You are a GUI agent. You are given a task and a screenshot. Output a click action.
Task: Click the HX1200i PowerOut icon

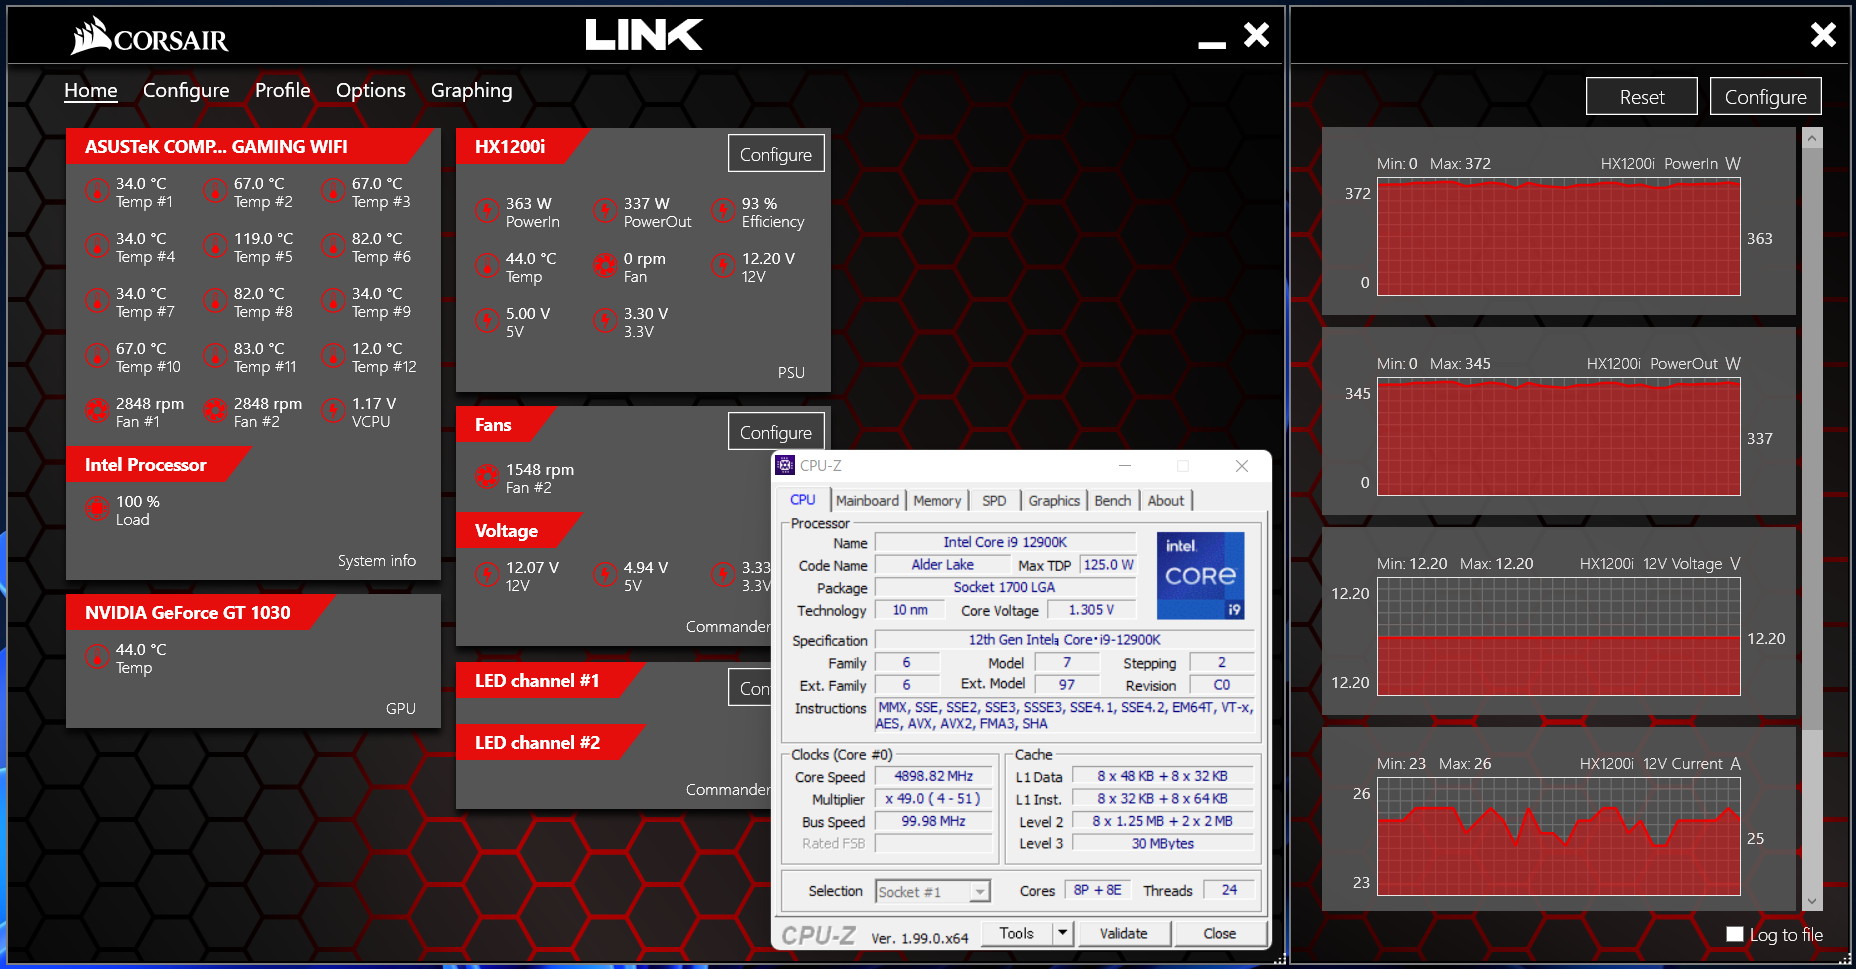(605, 210)
